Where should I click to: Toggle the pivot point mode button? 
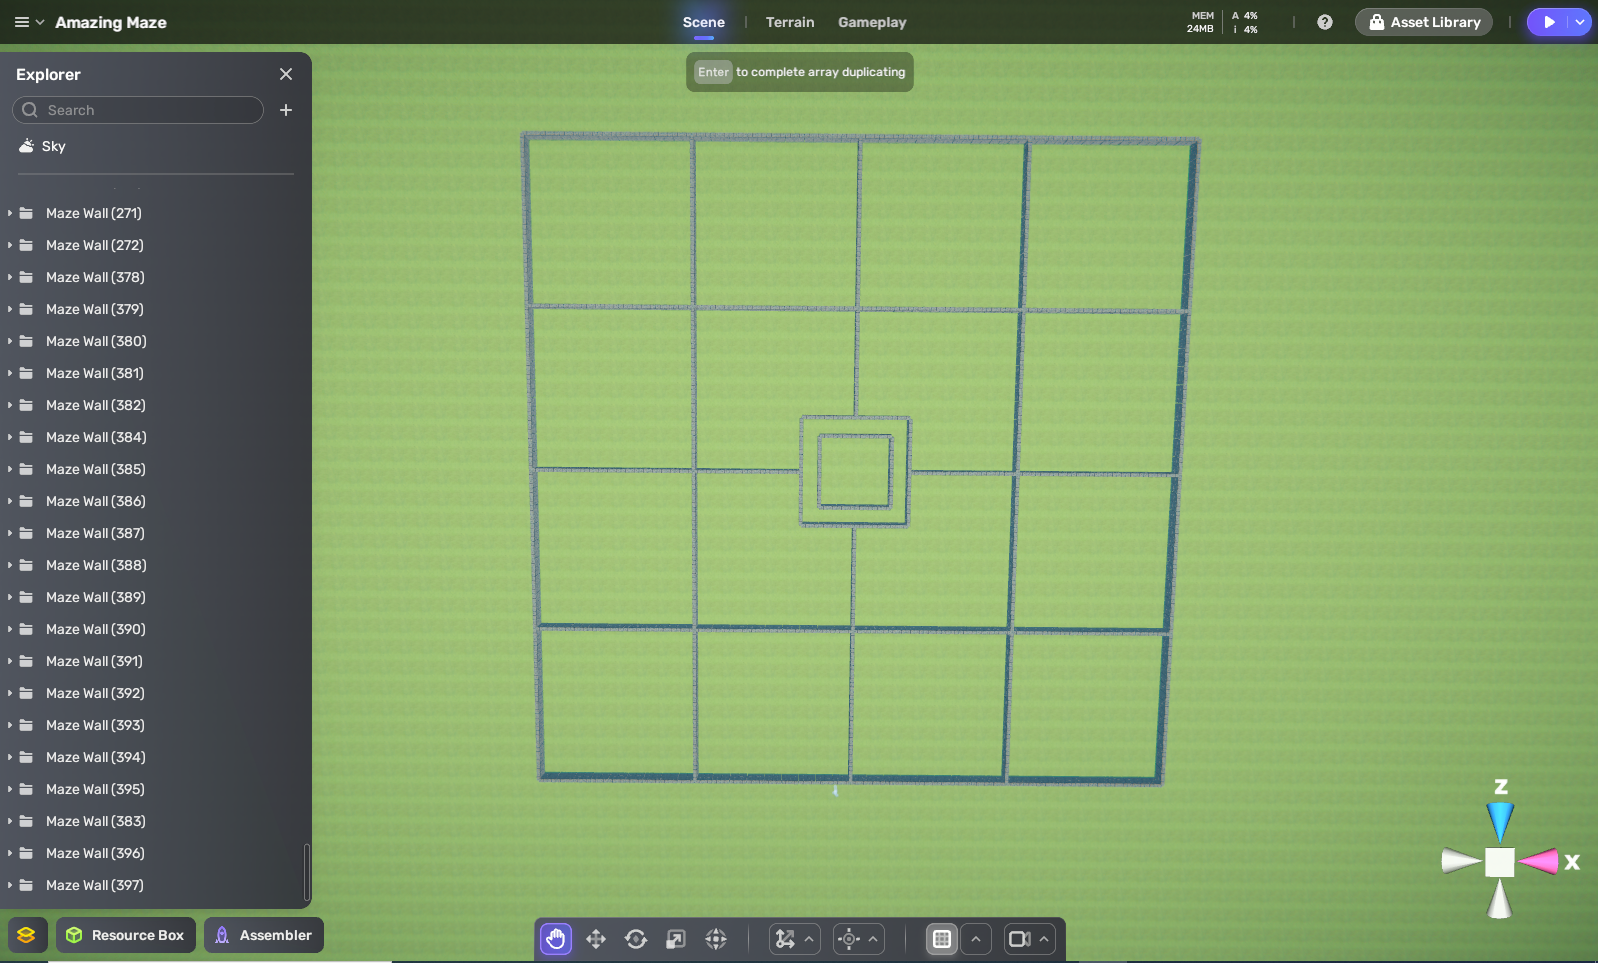point(849,939)
